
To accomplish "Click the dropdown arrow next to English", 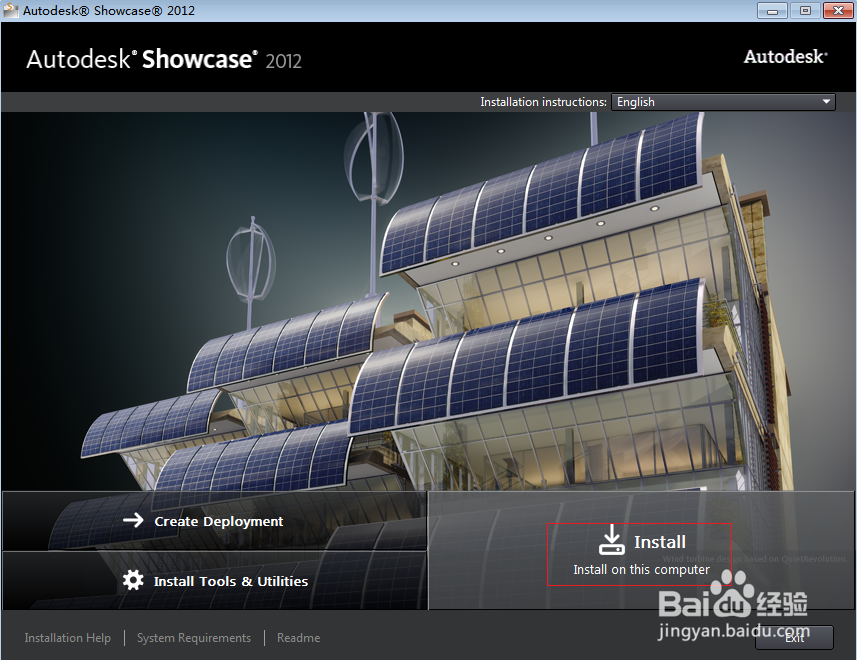I will (826, 102).
